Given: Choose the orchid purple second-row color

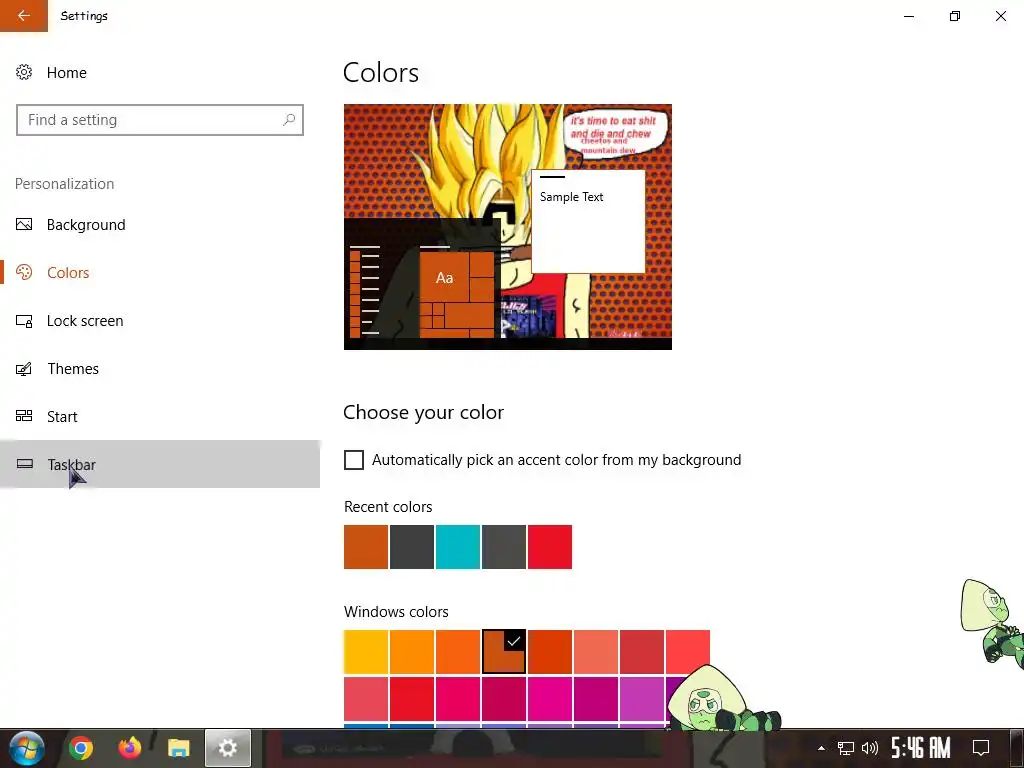Looking at the screenshot, I should point(642,699).
